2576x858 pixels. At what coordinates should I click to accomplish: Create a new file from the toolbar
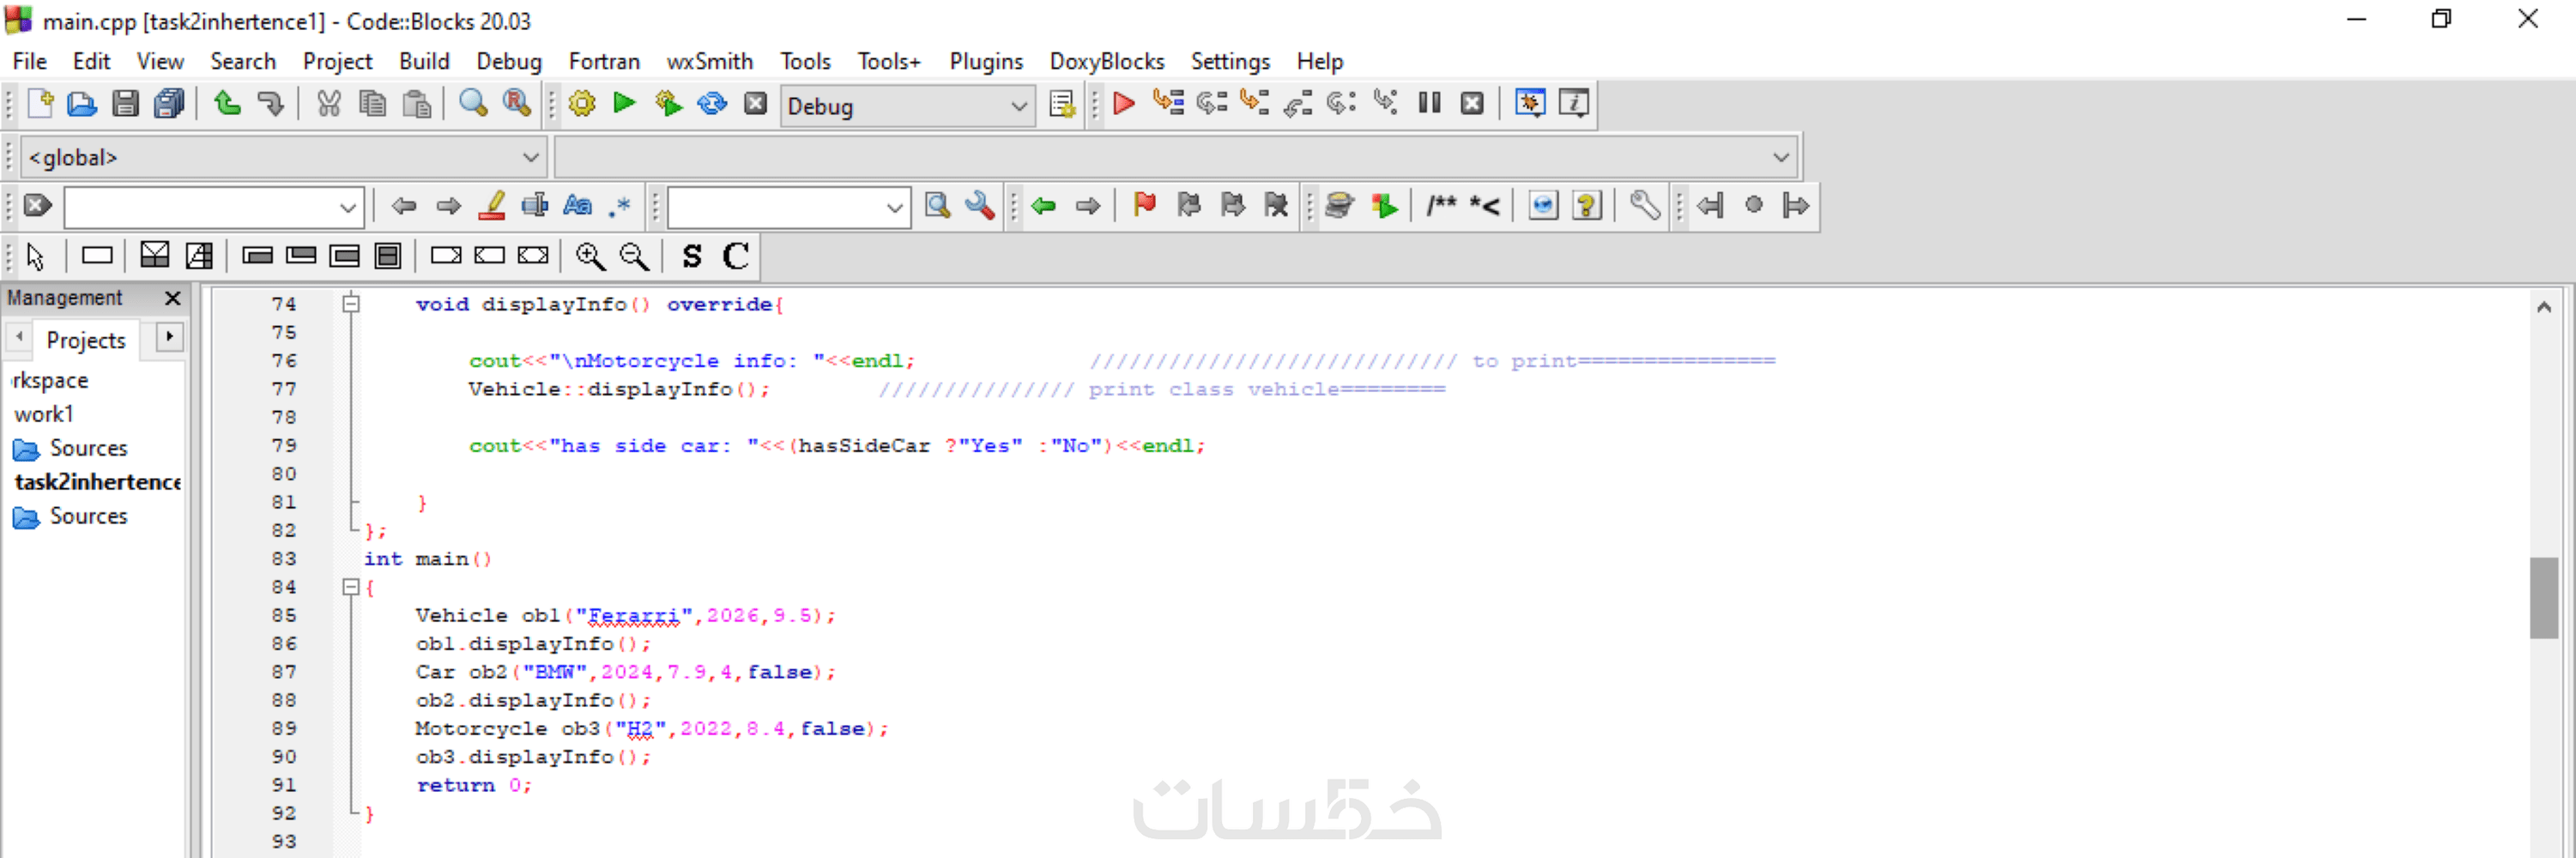point(40,104)
